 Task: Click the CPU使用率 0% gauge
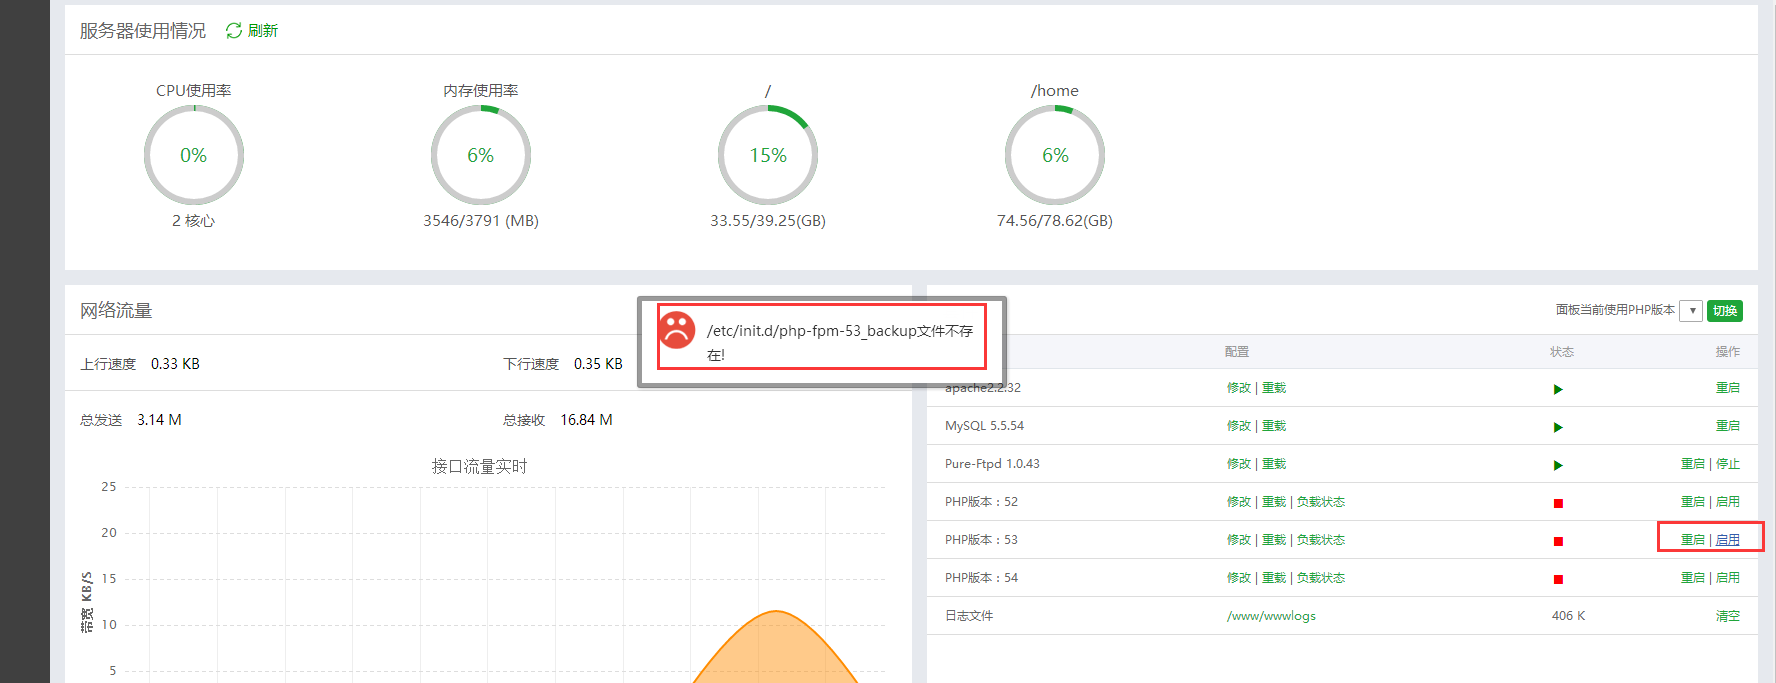[x=194, y=155]
